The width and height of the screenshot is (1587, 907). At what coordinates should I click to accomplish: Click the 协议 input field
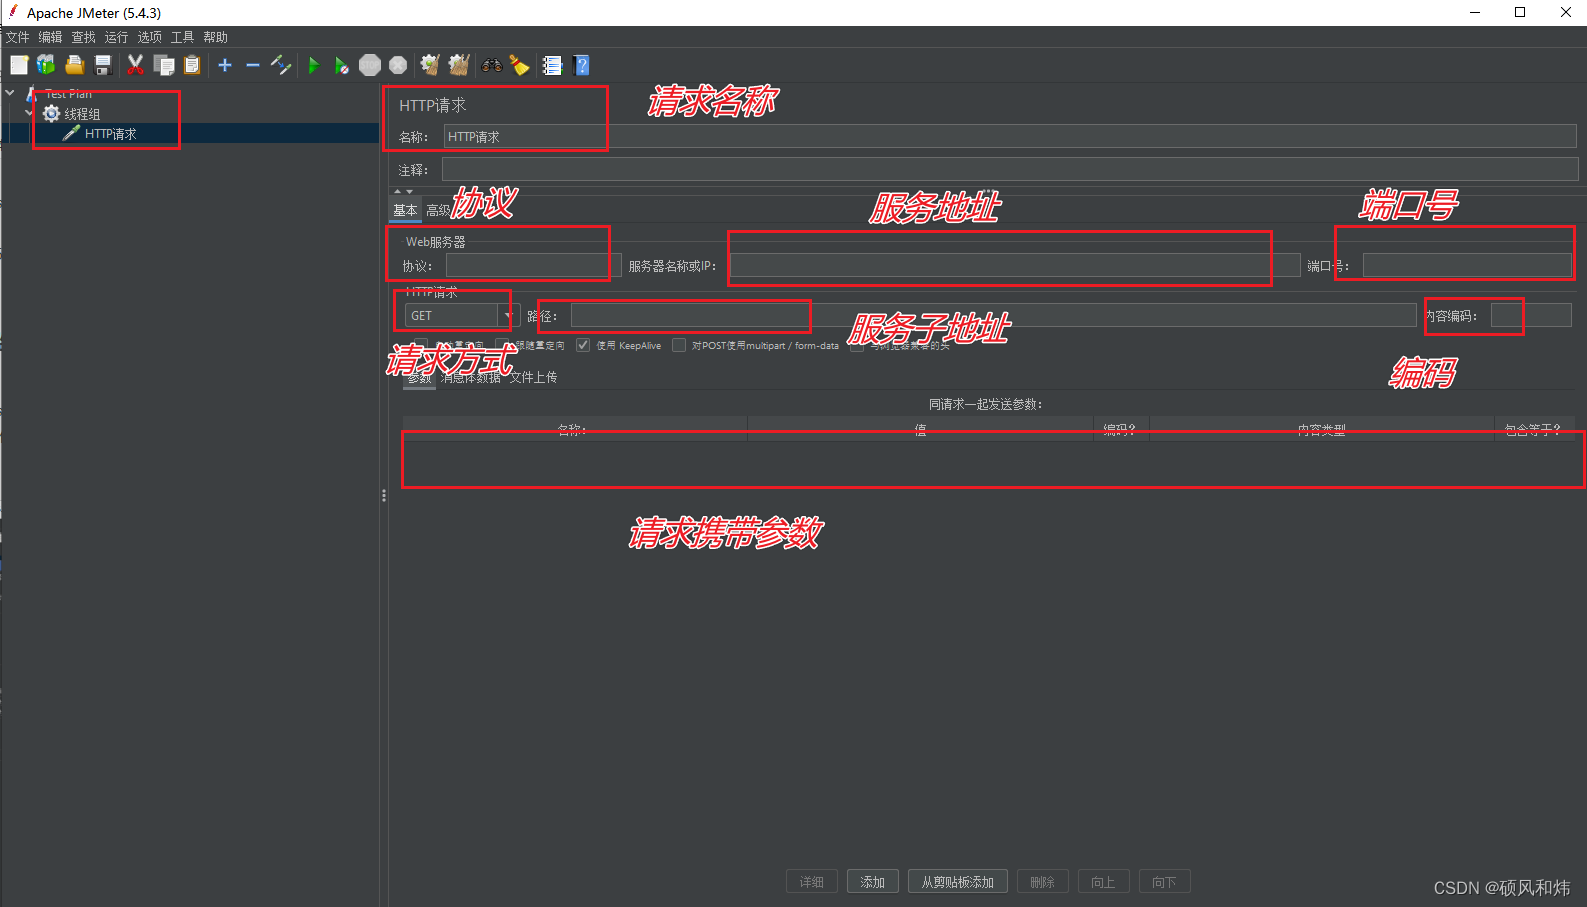[534, 266]
